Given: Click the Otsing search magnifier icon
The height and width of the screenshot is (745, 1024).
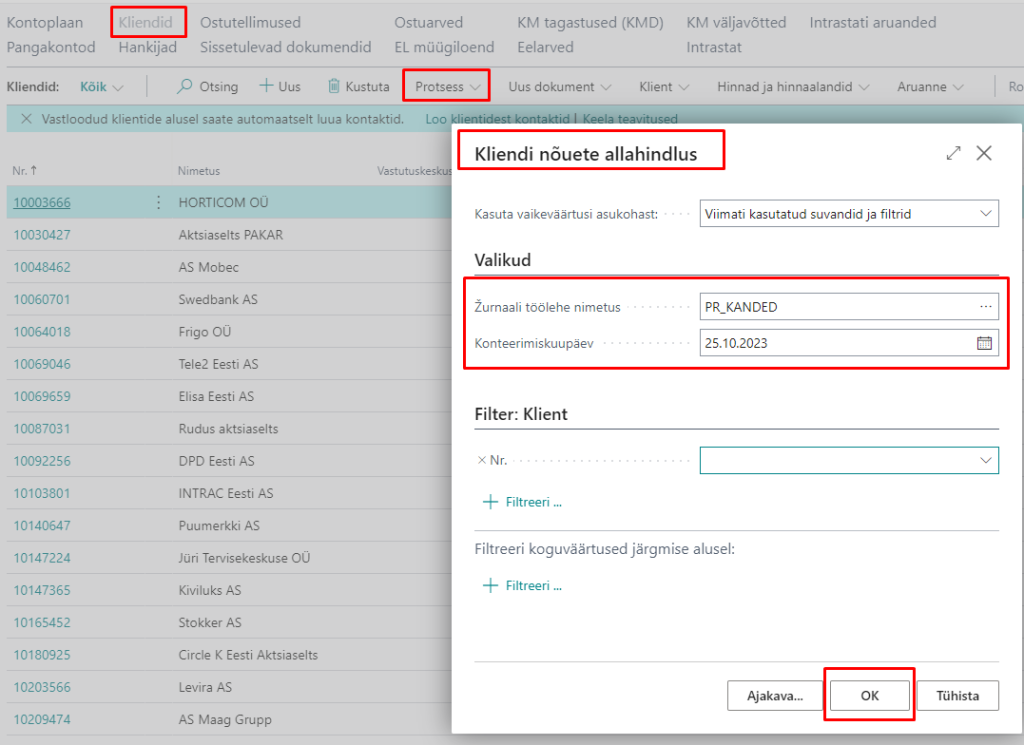Looking at the screenshot, I should (x=185, y=87).
